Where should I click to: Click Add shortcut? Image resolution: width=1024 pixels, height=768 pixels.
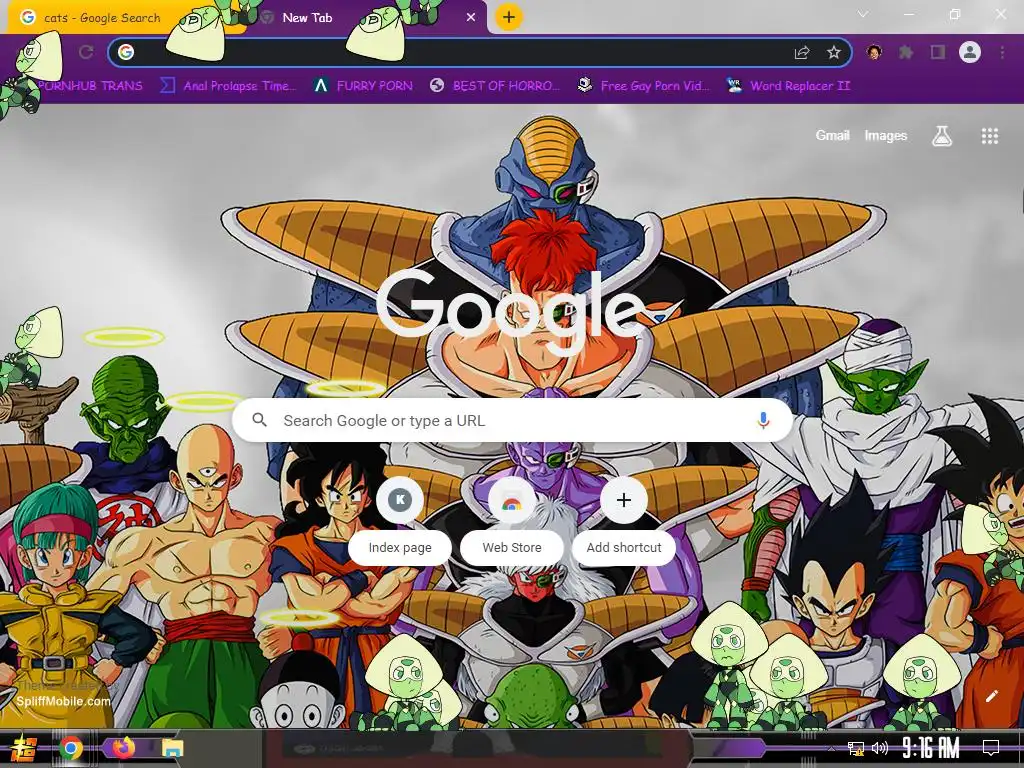(624, 520)
